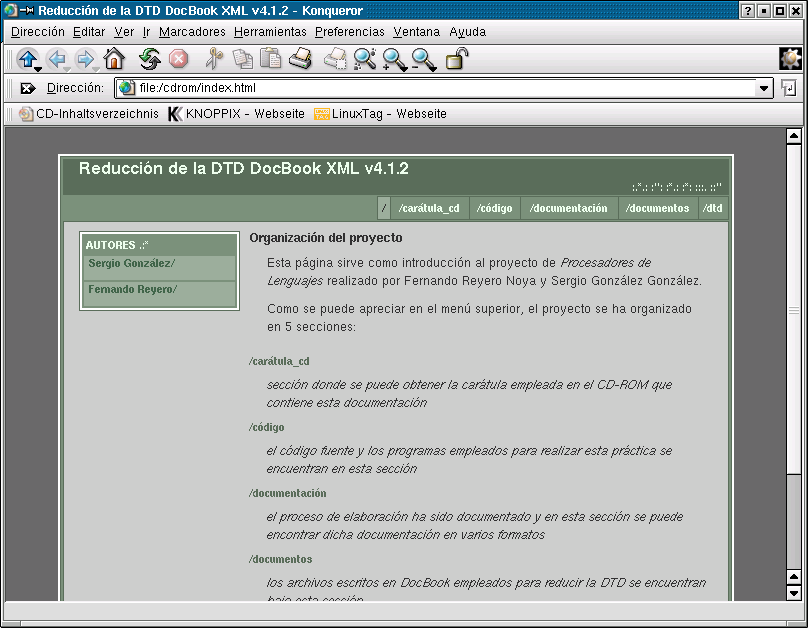Open the Ir menu
808x628 pixels.
click(x=146, y=32)
